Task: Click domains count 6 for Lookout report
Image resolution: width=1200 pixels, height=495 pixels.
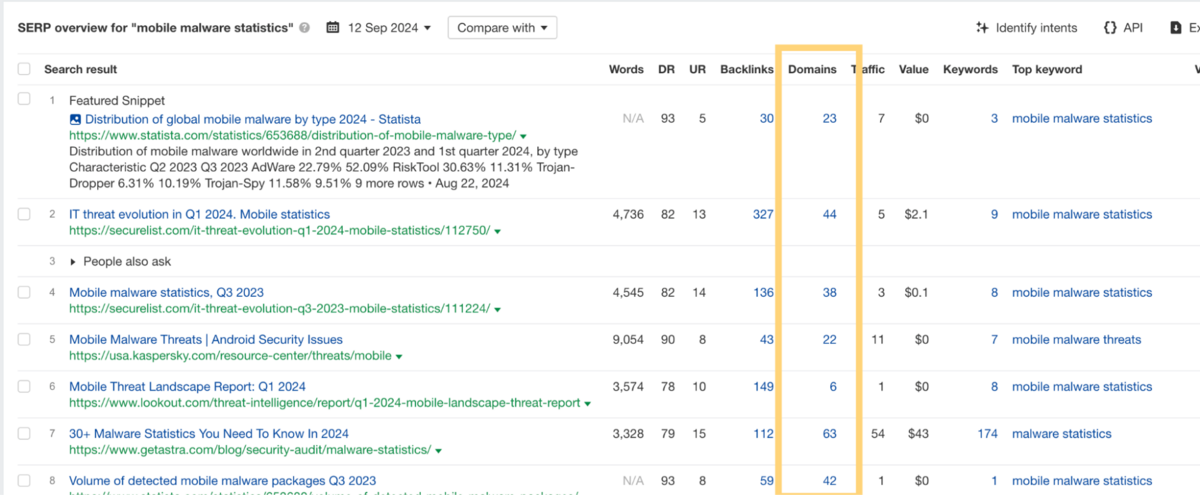Action: [833, 386]
